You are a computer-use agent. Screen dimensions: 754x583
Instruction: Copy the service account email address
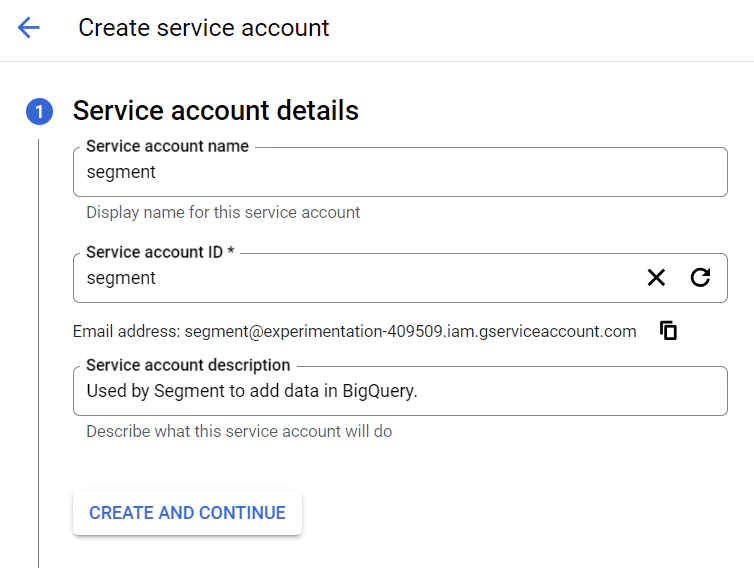pos(669,331)
